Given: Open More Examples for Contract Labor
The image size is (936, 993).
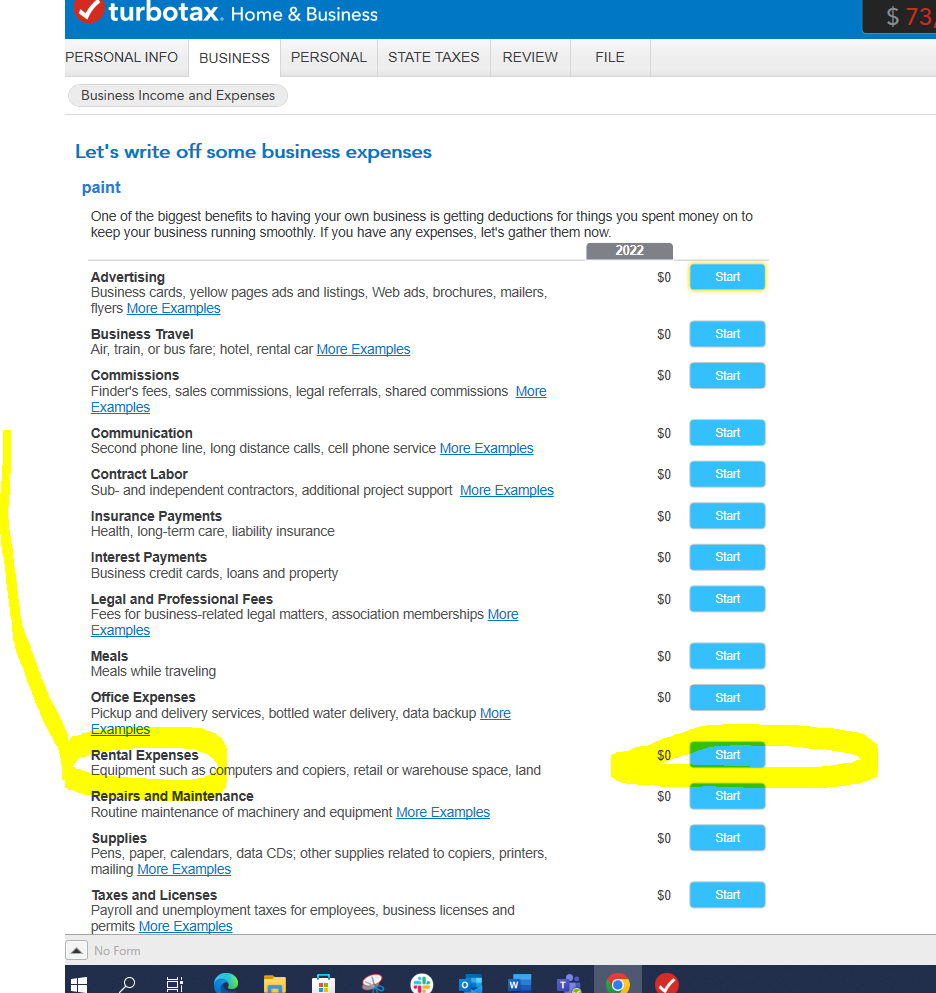Looking at the screenshot, I should 507,490.
